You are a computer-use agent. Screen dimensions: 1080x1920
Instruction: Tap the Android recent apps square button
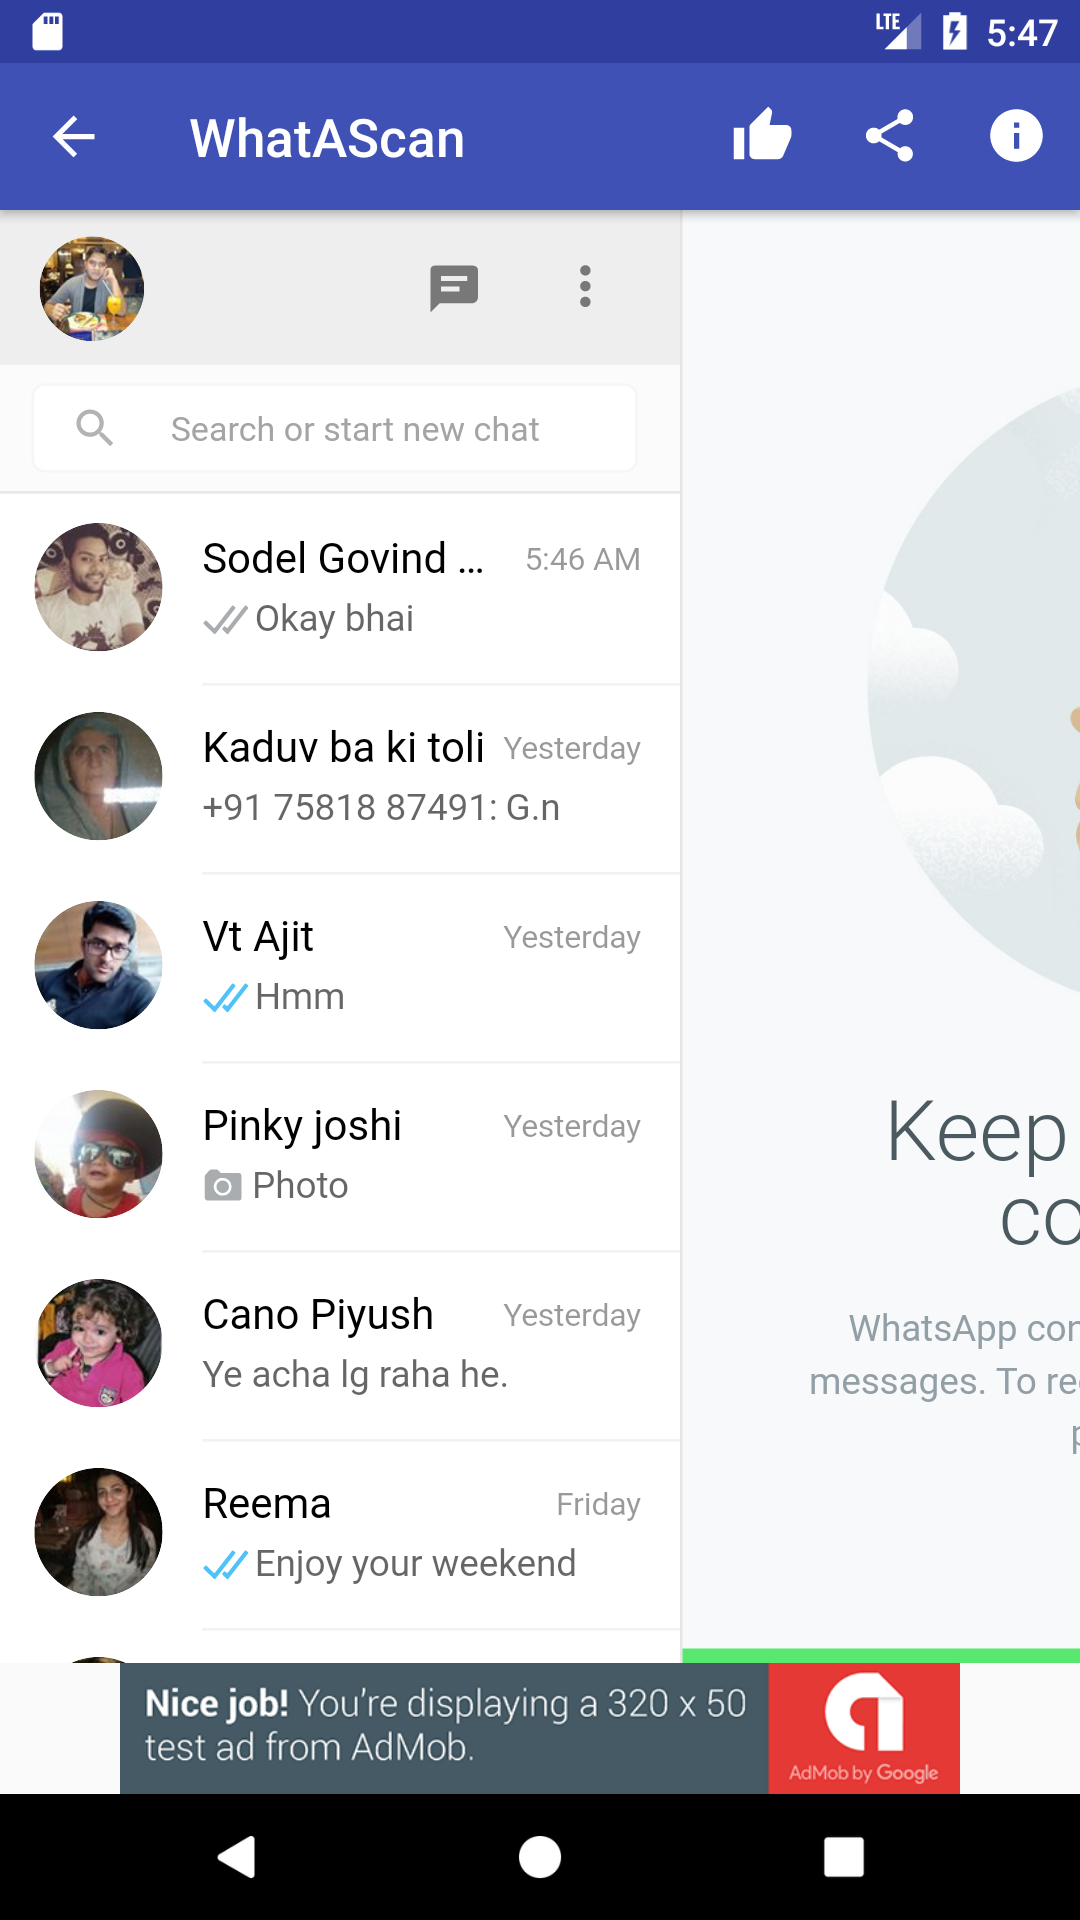pos(844,1857)
